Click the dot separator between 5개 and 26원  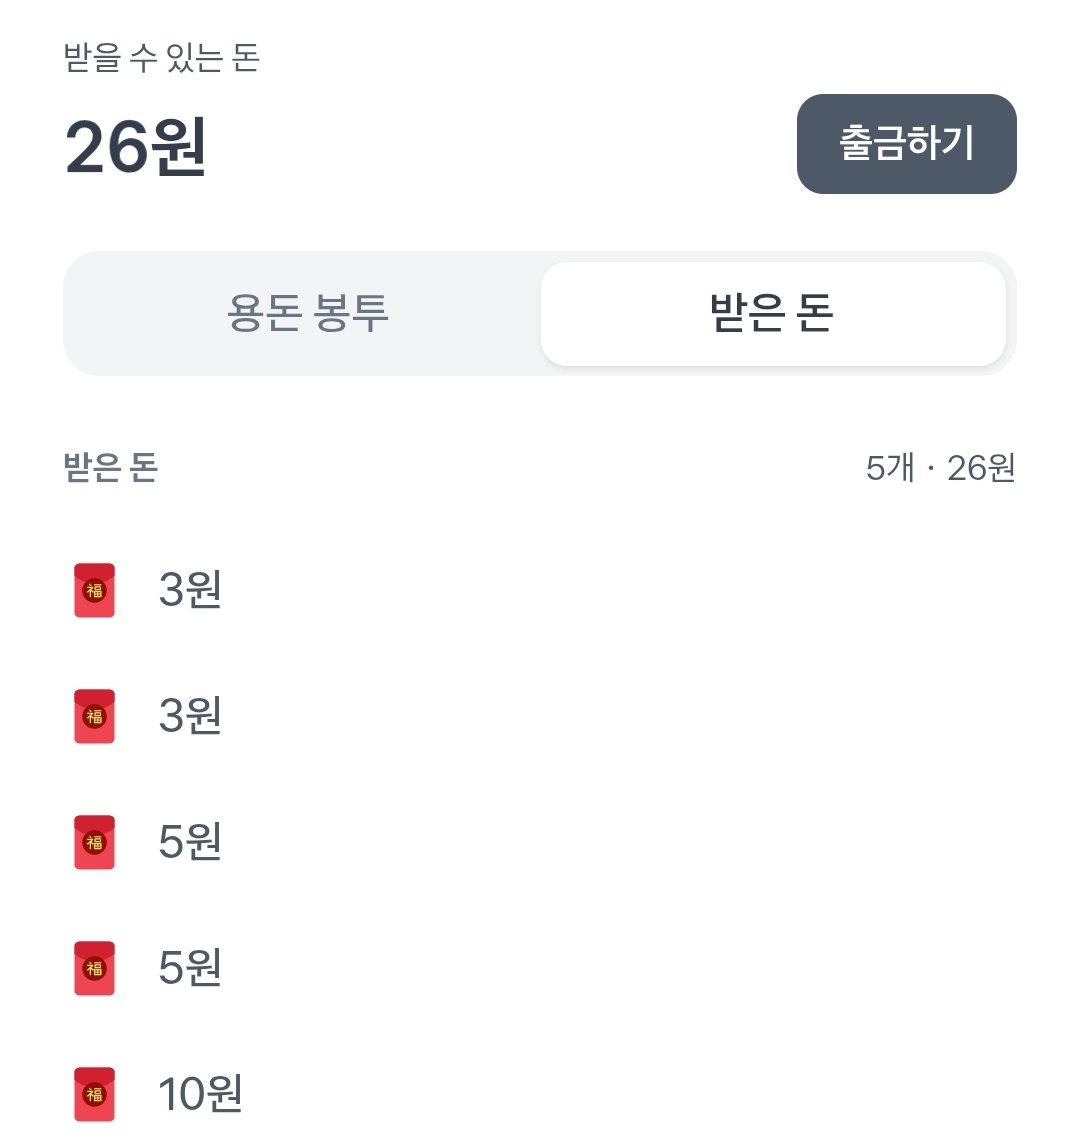coord(931,468)
